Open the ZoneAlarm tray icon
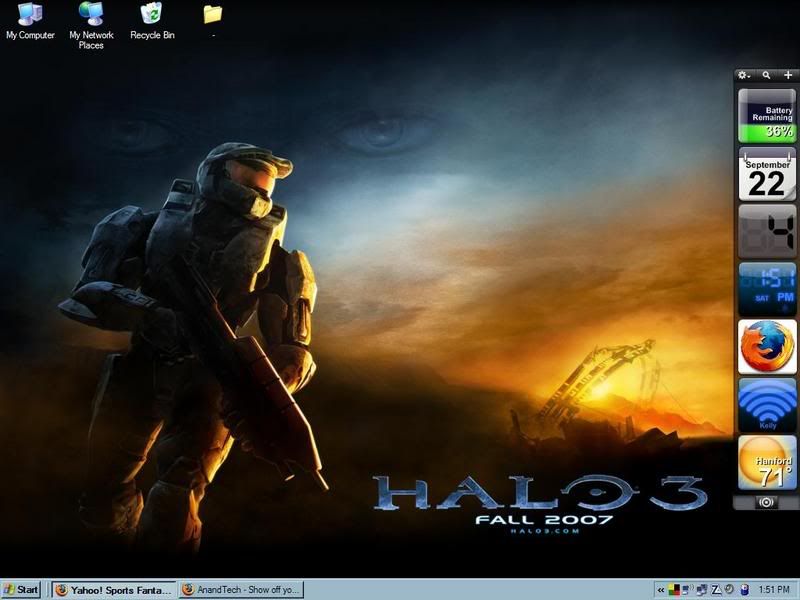 716,590
